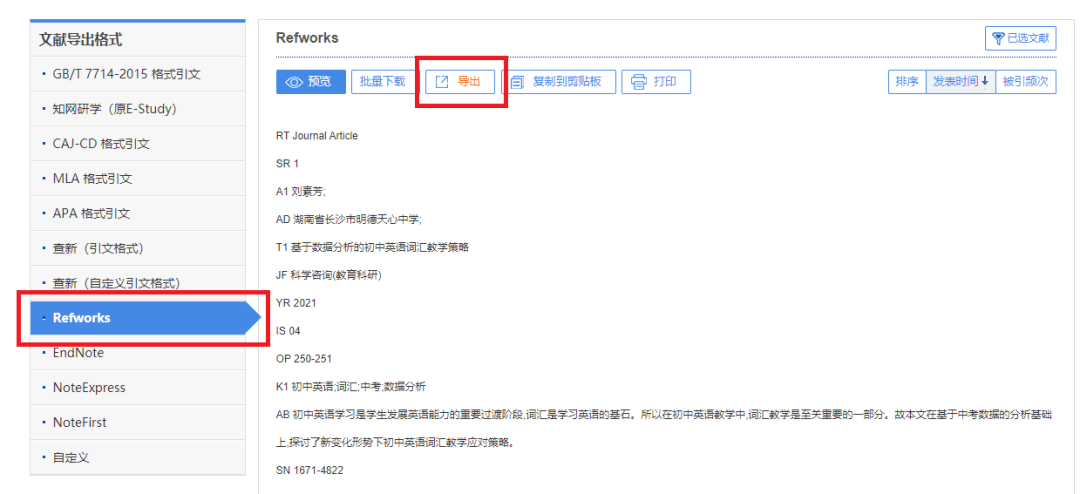
Task: Open 查新（引文格式）export format
Action: (138, 248)
